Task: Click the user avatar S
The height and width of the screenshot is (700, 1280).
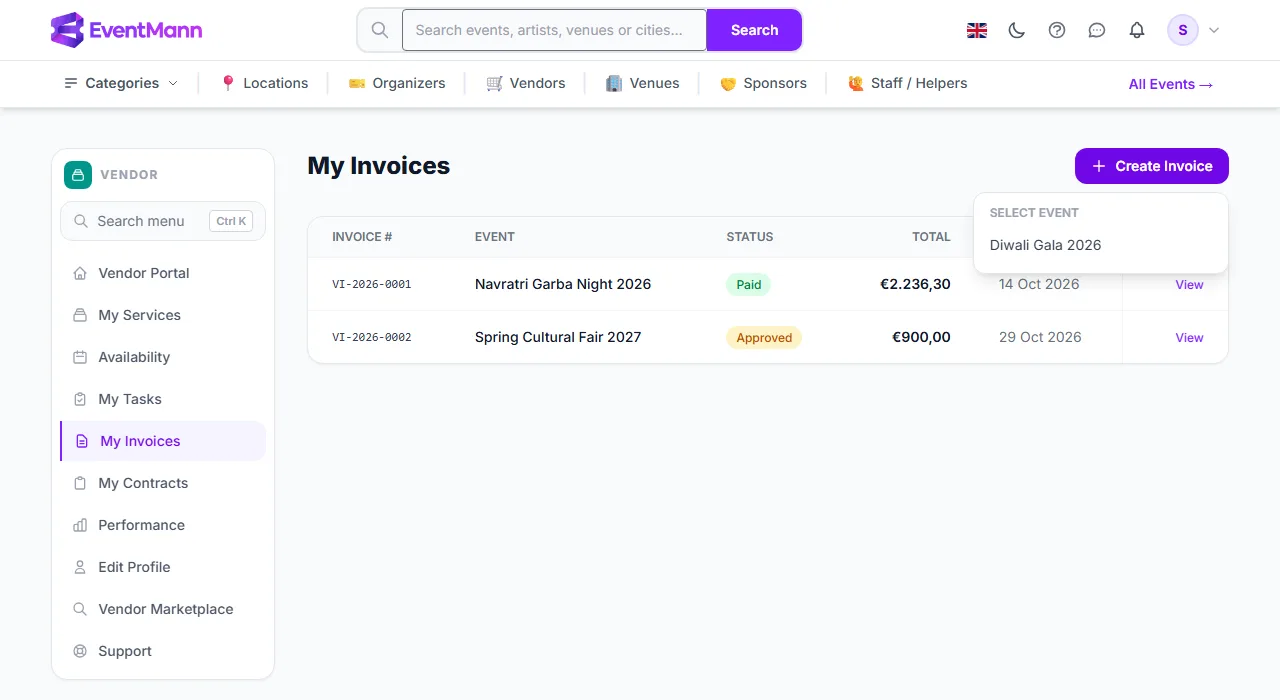Action: (1183, 30)
